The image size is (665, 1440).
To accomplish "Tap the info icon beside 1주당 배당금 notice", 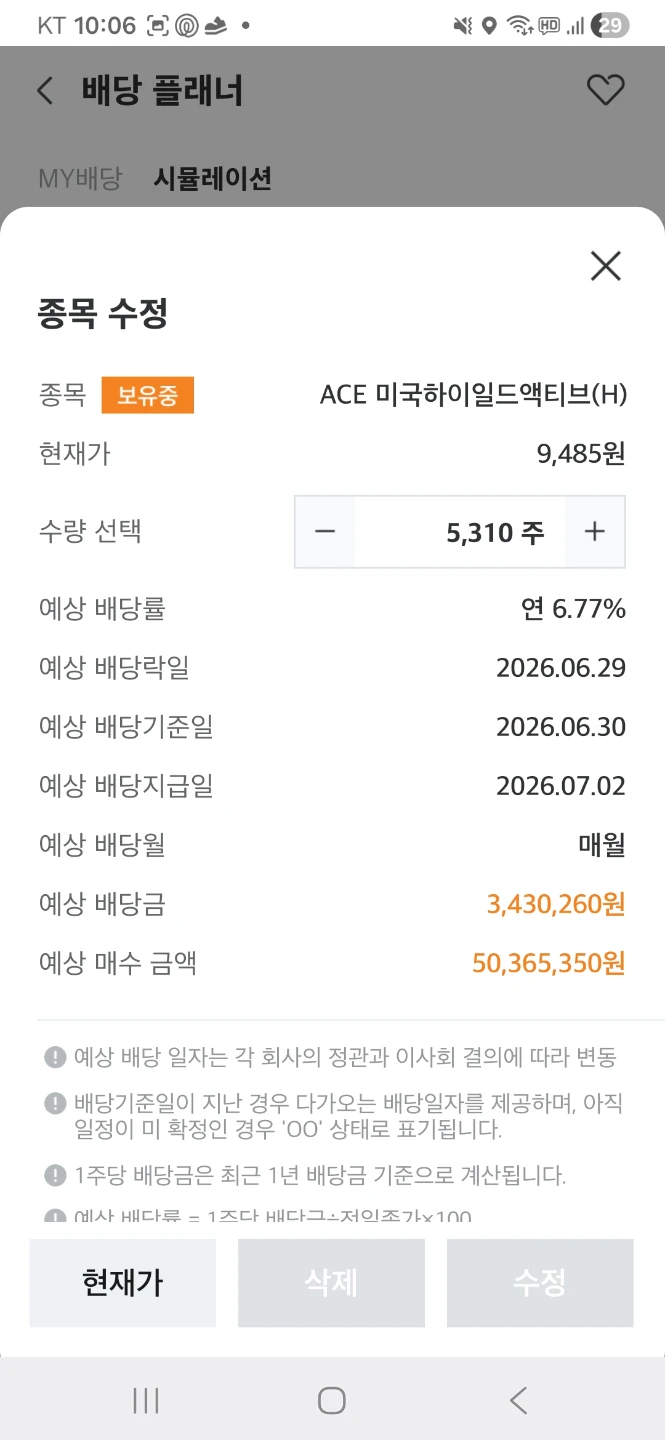I will tap(55, 1175).
